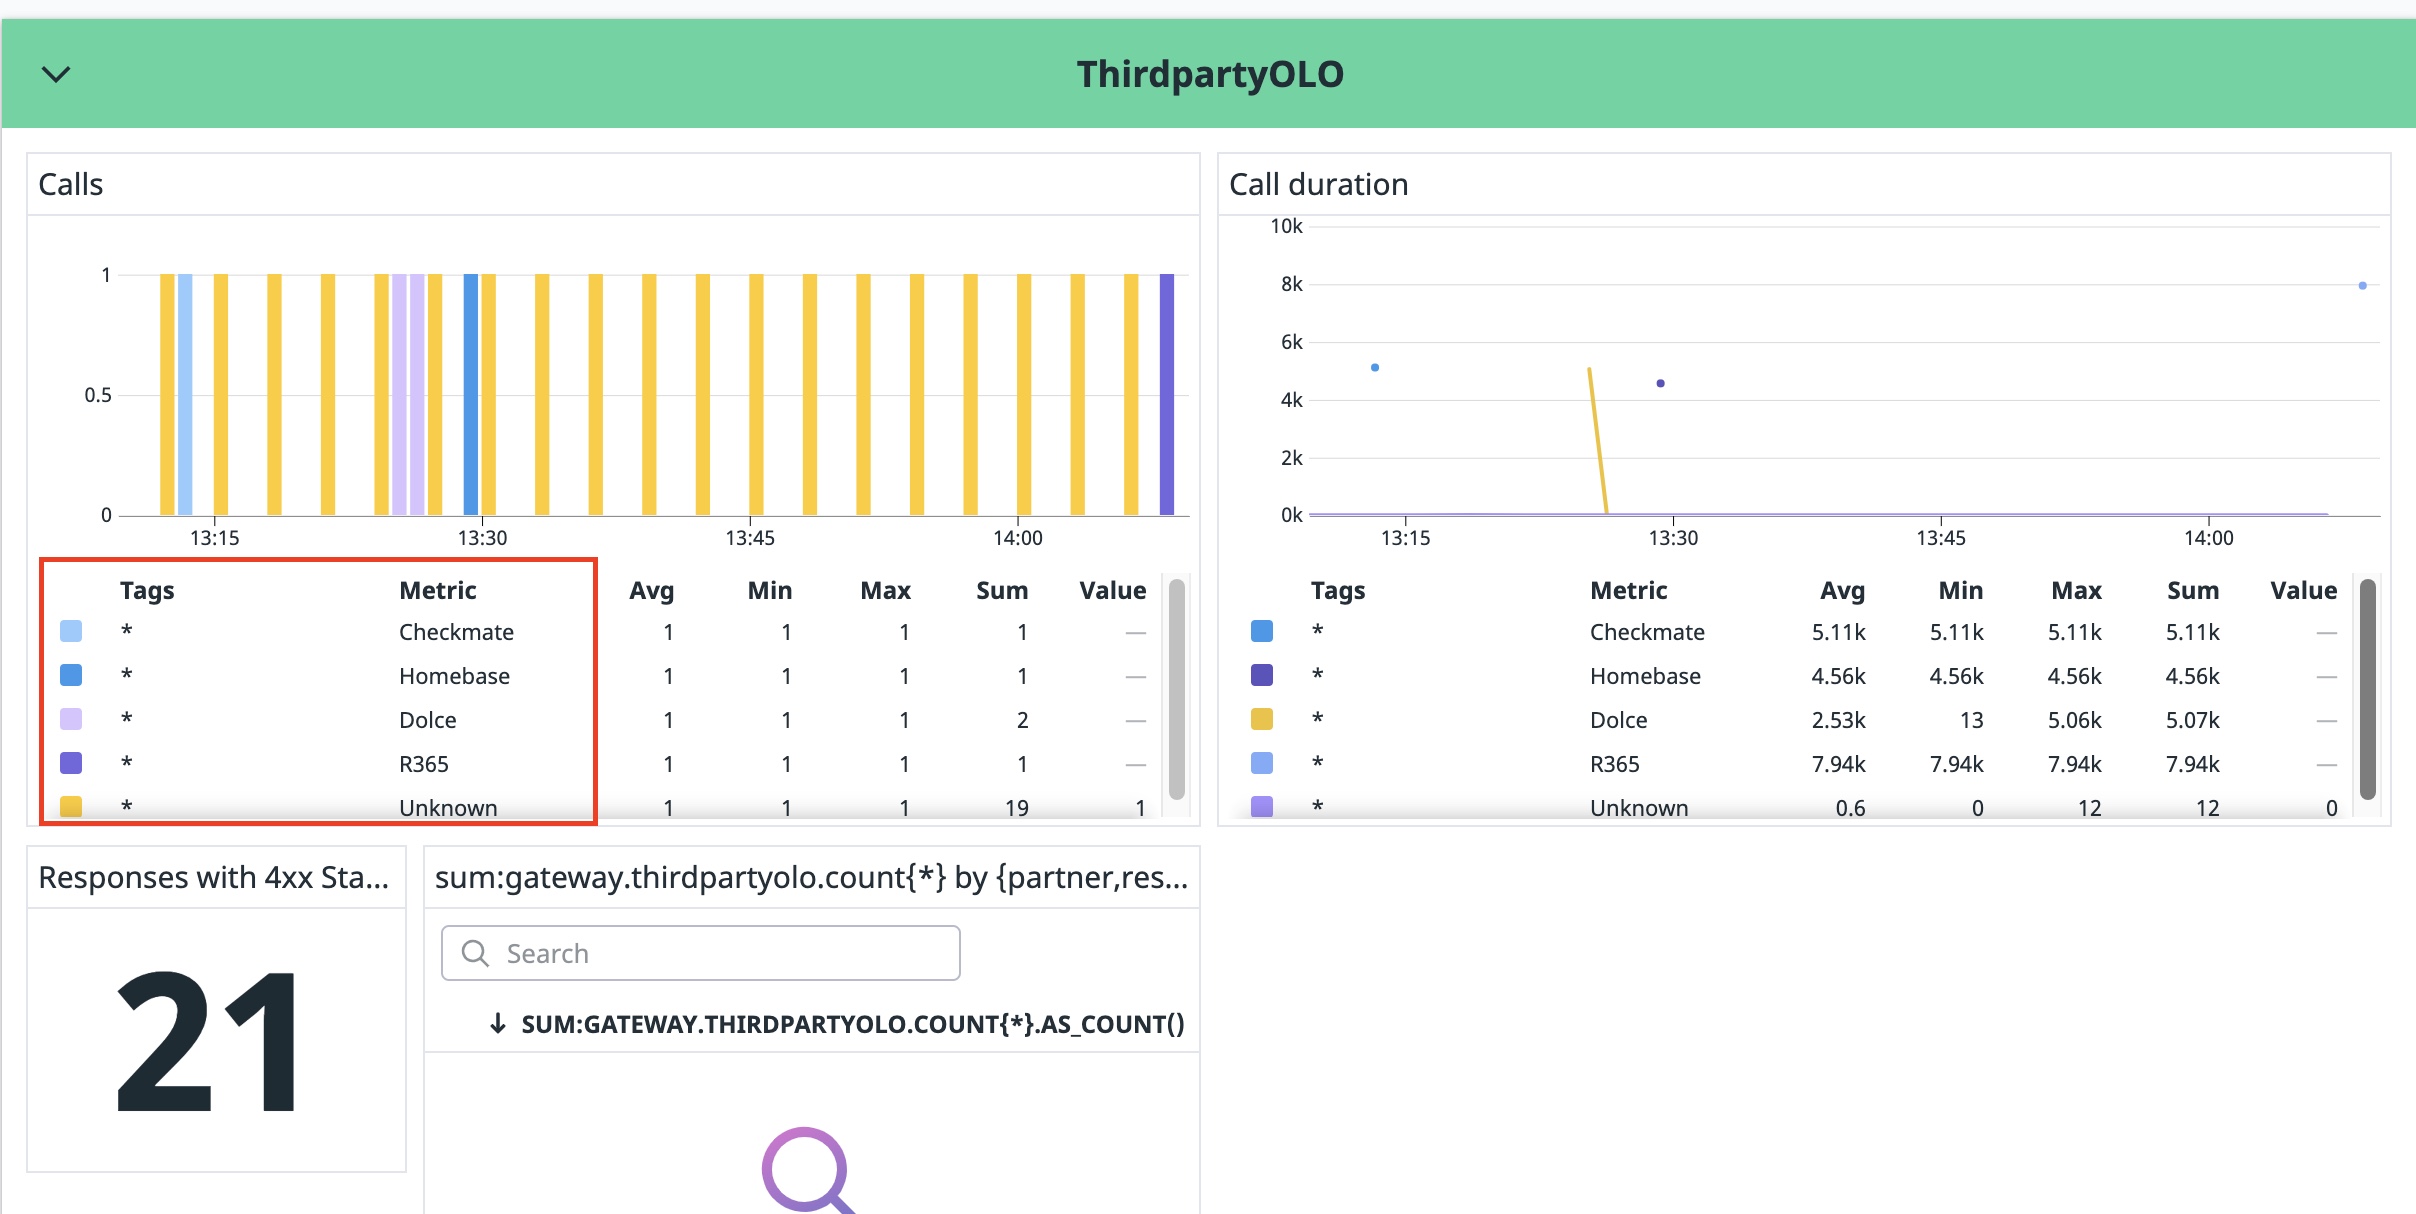Sort Call duration legend by Value header
The height and width of the screenshot is (1214, 2416).
(x=2304, y=590)
